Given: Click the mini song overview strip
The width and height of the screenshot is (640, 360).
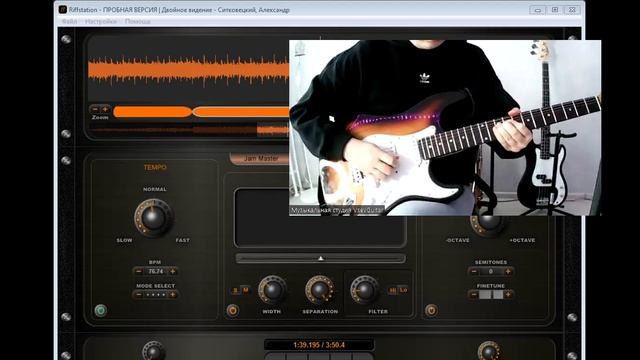Looking at the screenshot, I should (x=189, y=130).
